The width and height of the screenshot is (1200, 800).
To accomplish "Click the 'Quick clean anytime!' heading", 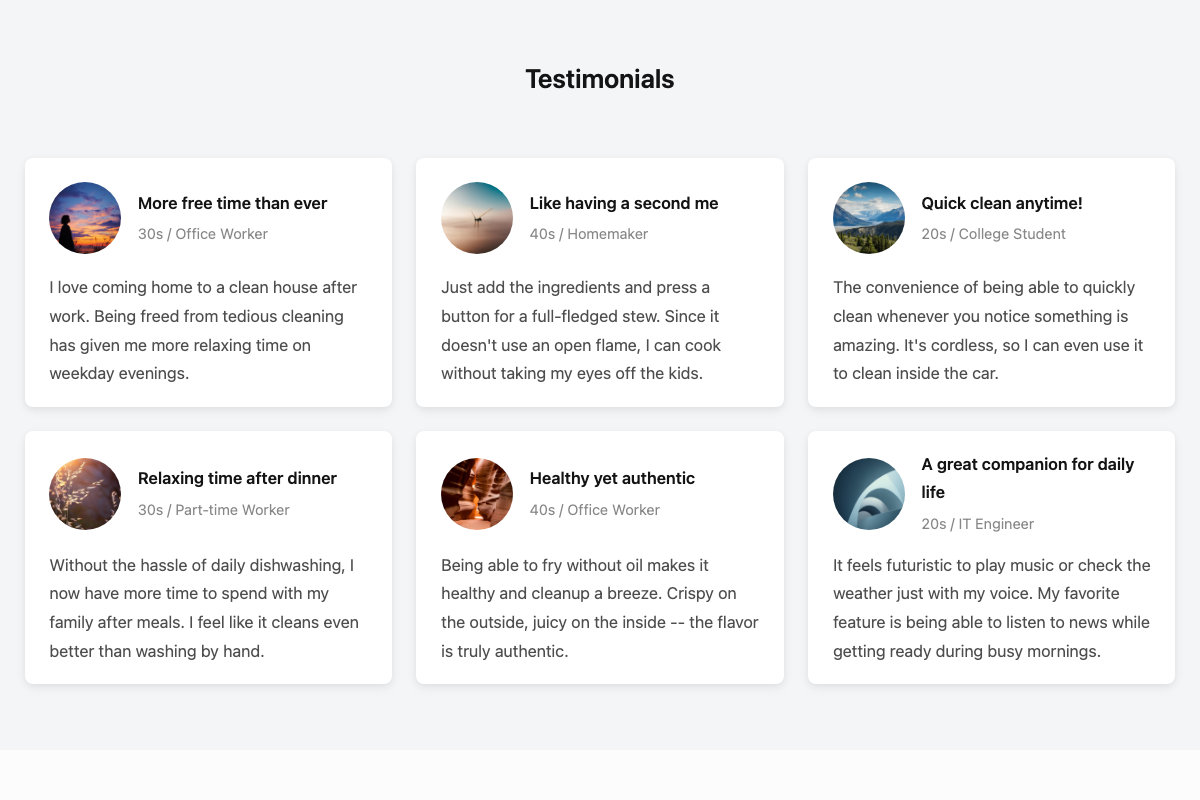I will pyautogui.click(x=1001, y=203).
